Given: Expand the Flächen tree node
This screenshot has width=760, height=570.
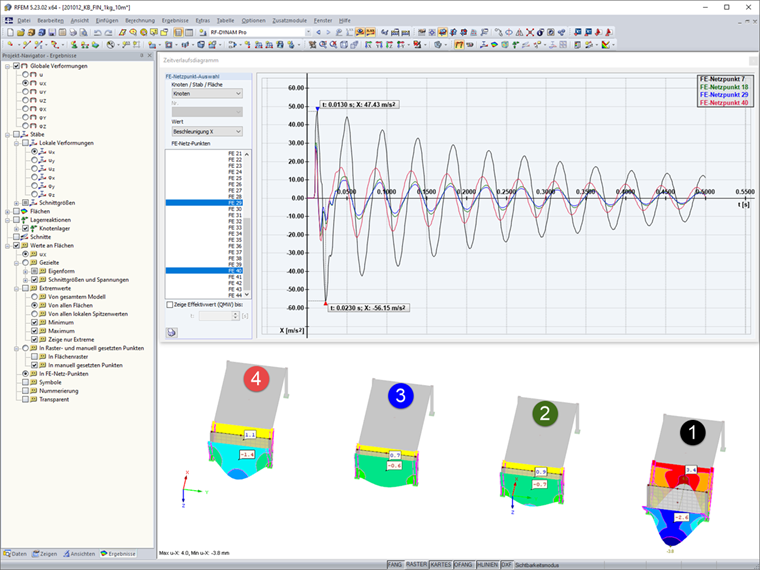Looking at the screenshot, I should [x=7, y=211].
